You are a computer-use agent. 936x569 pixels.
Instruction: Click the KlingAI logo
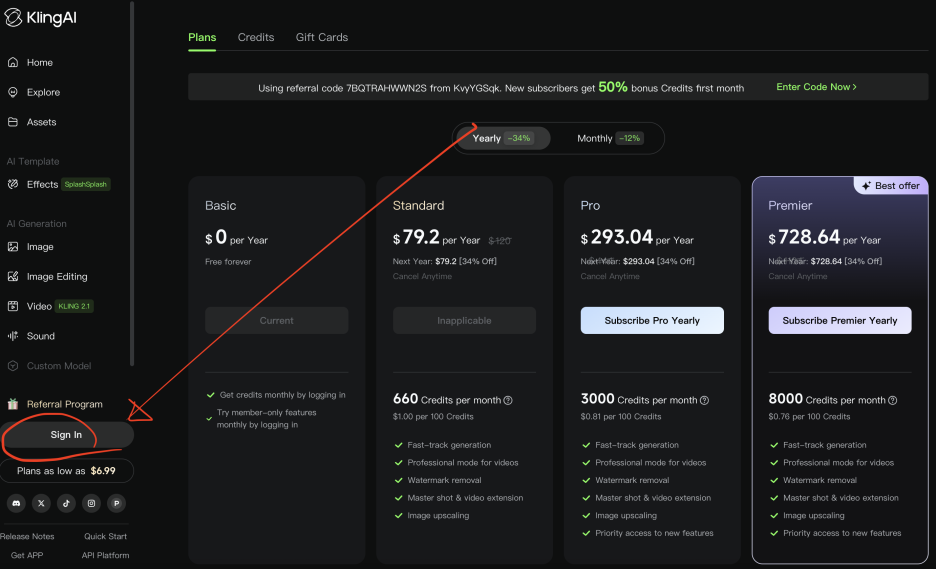coord(41,18)
